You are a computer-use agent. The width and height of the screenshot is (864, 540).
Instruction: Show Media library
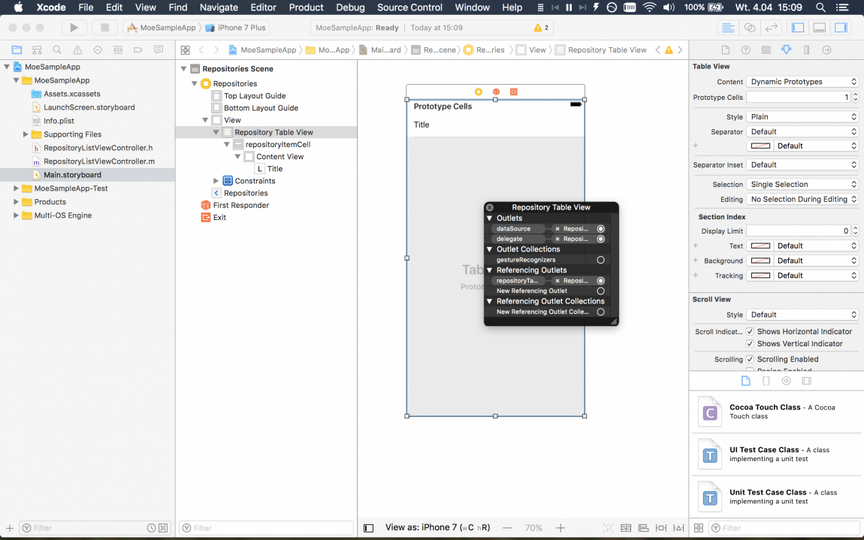[806, 381]
